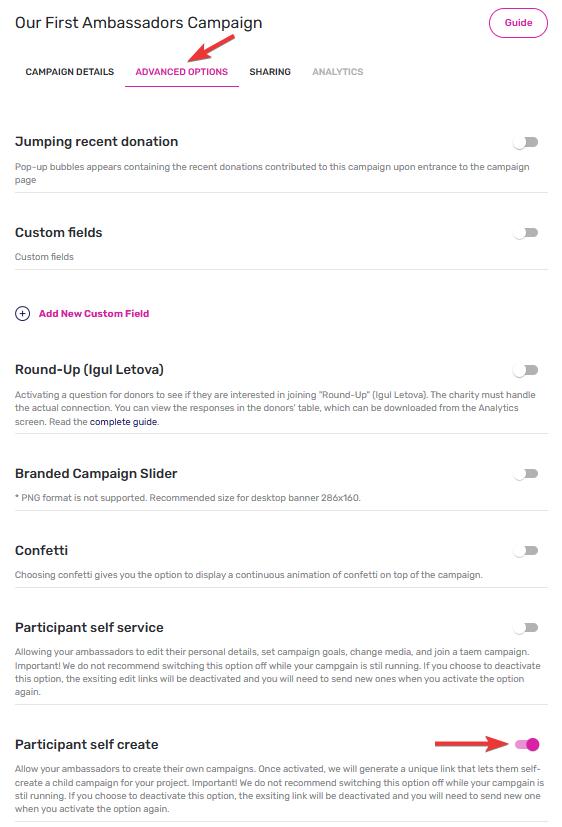Open the Analytics tab

click(337, 72)
